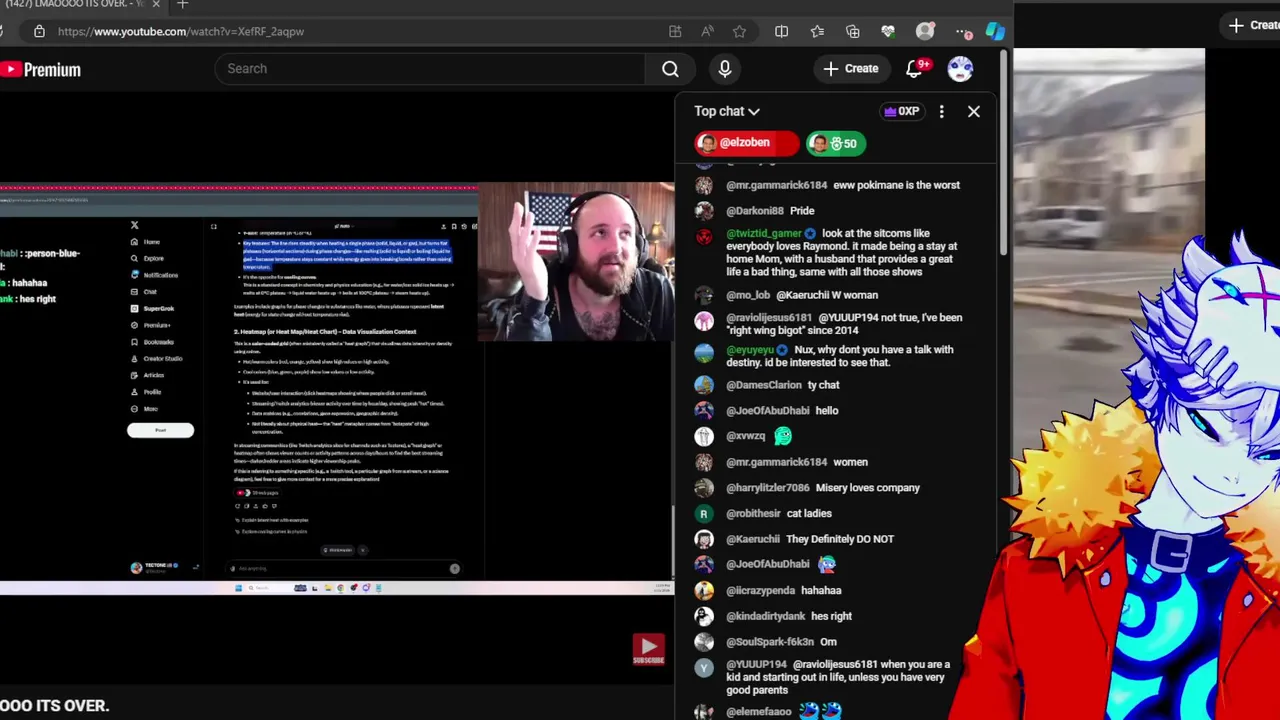
Task: Open browser Settings and more menu
Action: pos(962,31)
